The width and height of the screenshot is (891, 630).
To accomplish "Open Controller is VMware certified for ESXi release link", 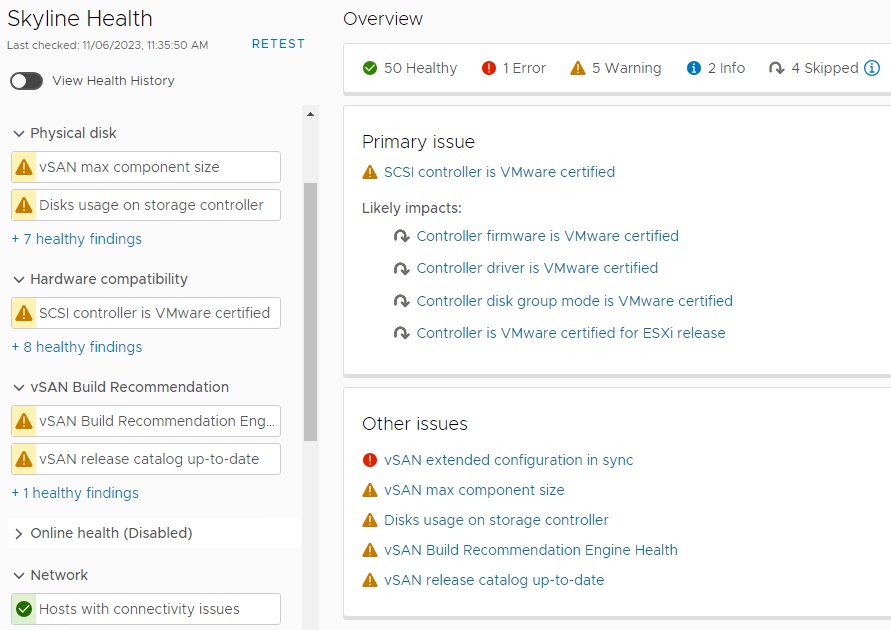I will (x=571, y=333).
